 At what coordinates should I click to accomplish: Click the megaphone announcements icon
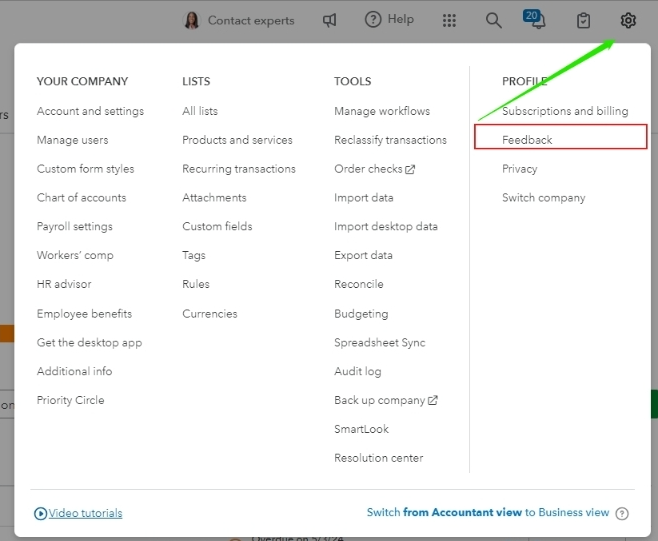(x=330, y=20)
